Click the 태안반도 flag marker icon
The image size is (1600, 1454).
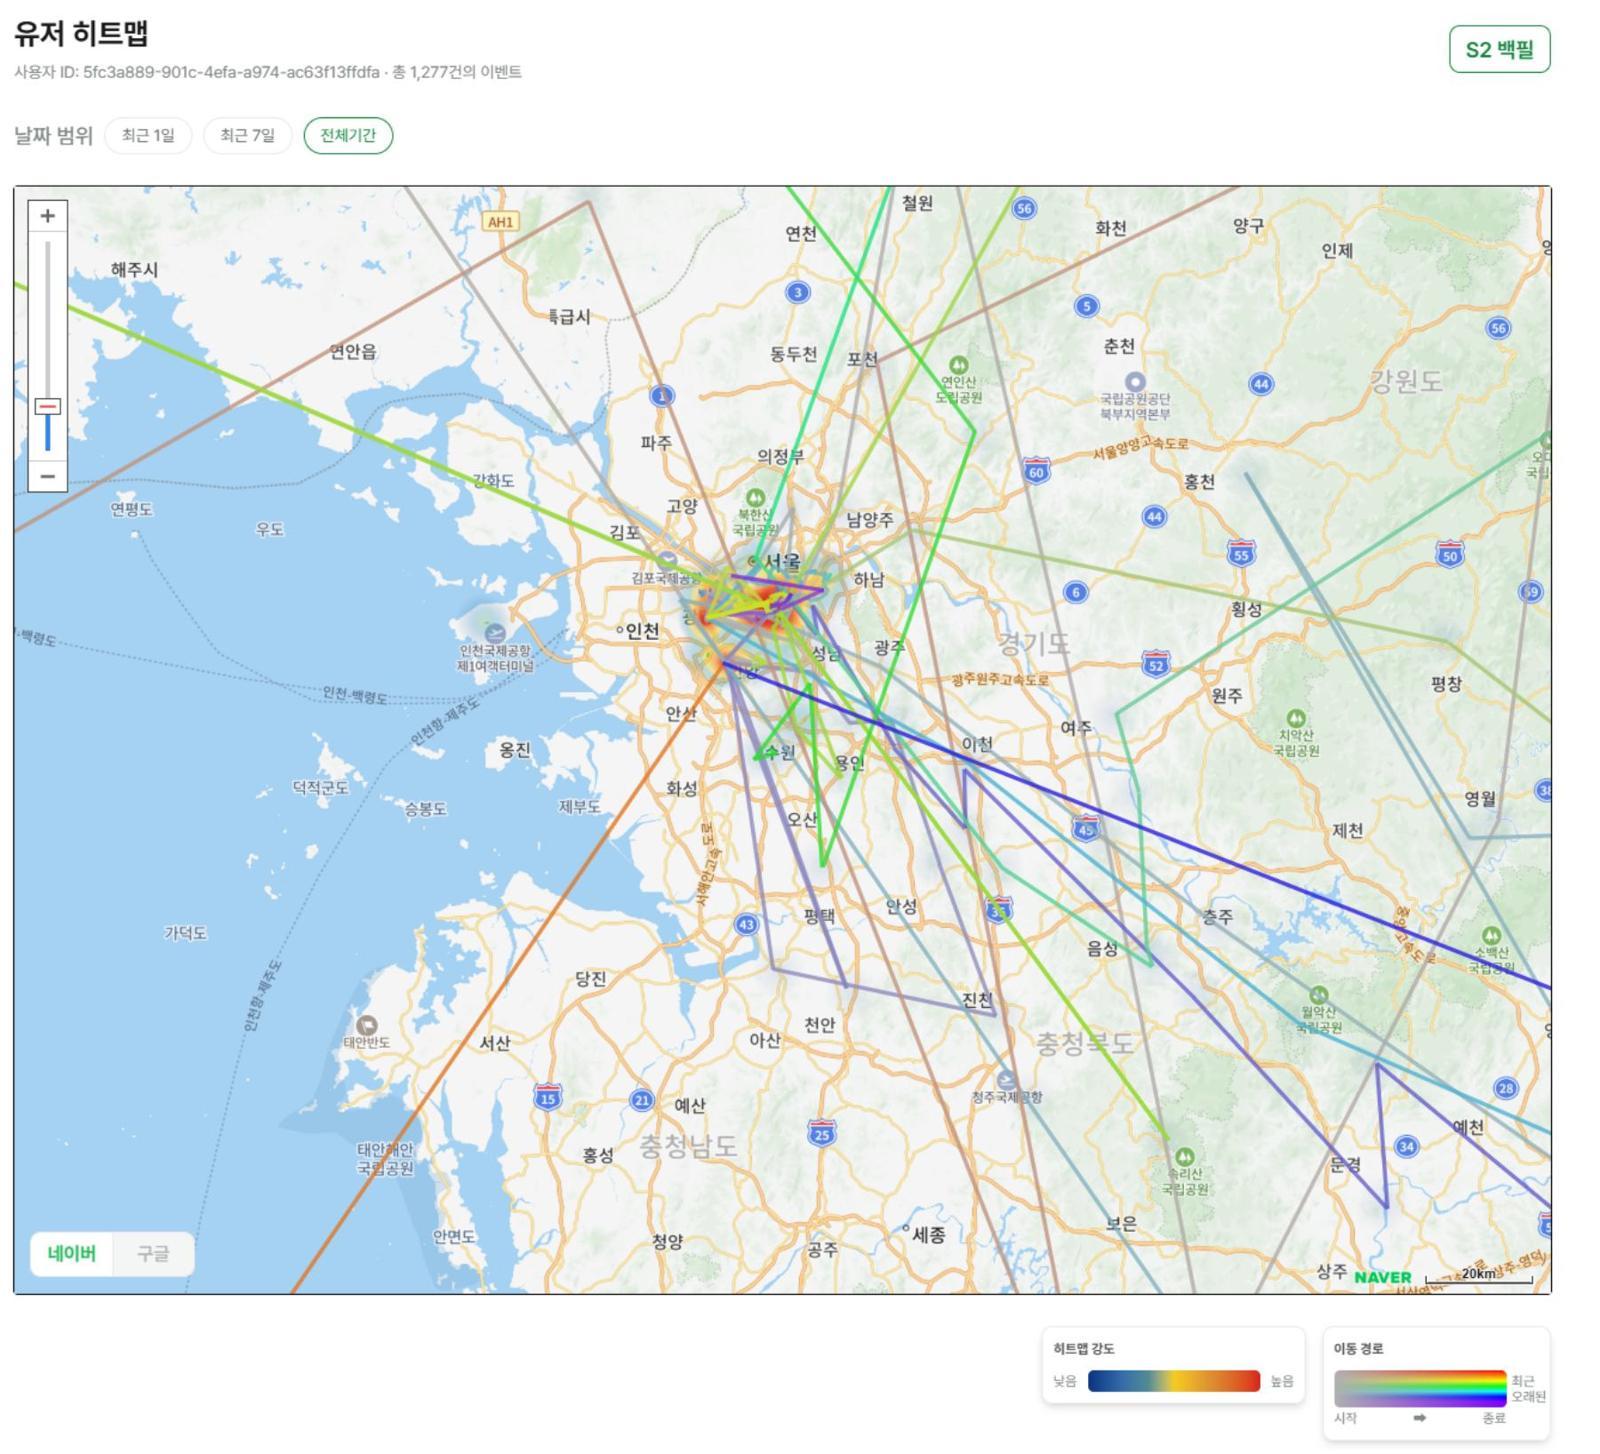coord(367,1025)
